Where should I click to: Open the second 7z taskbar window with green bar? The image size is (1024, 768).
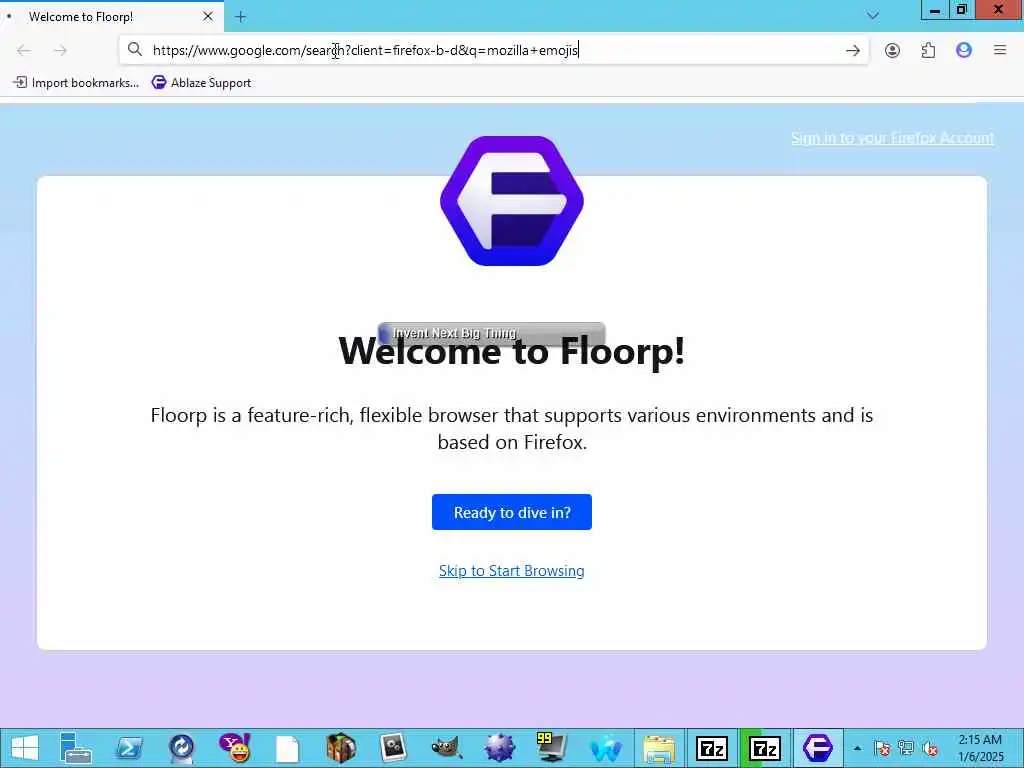point(765,748)
